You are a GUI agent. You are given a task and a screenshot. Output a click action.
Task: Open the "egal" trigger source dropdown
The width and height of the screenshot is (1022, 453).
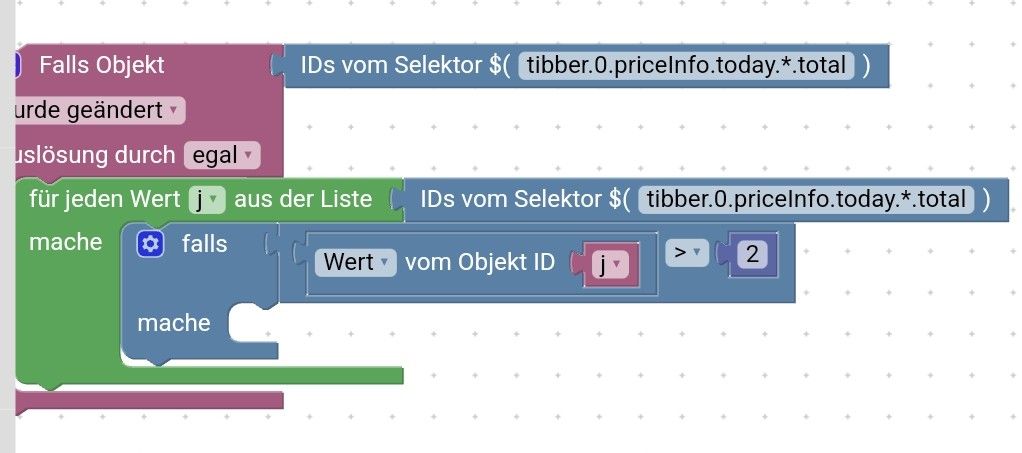click(221, 155)
